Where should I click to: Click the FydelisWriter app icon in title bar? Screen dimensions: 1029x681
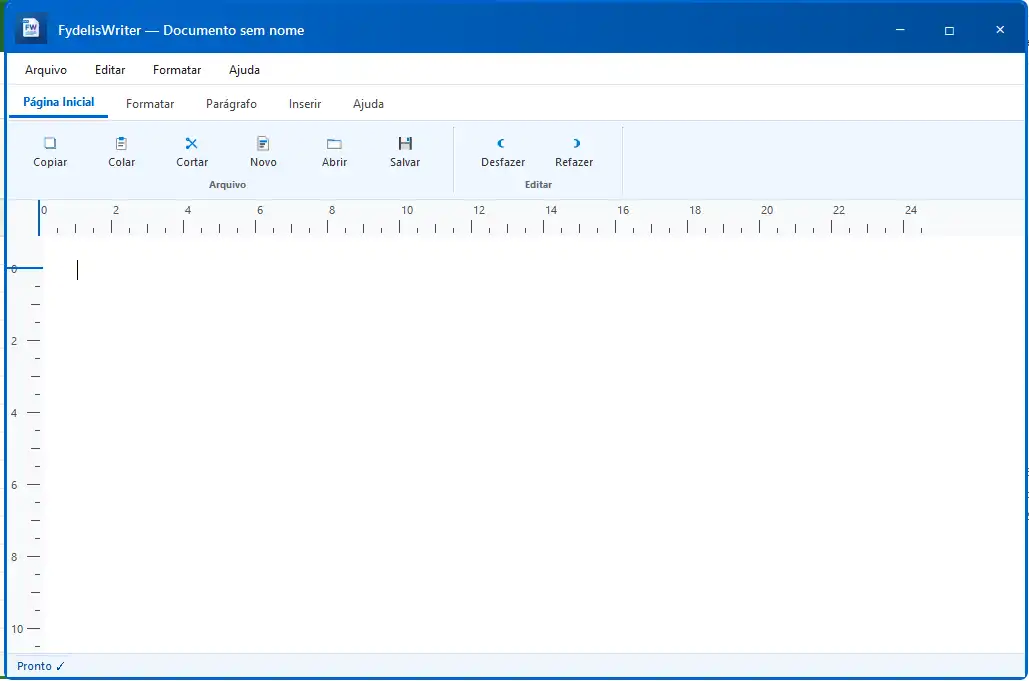(x=31, y=30)
